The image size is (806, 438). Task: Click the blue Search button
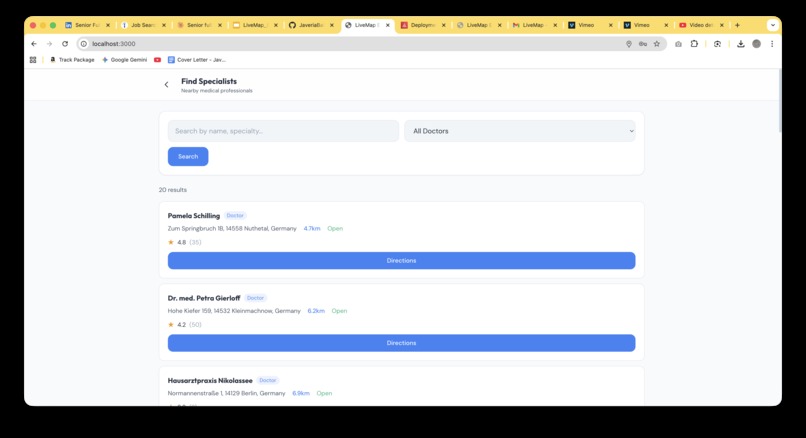188,157
